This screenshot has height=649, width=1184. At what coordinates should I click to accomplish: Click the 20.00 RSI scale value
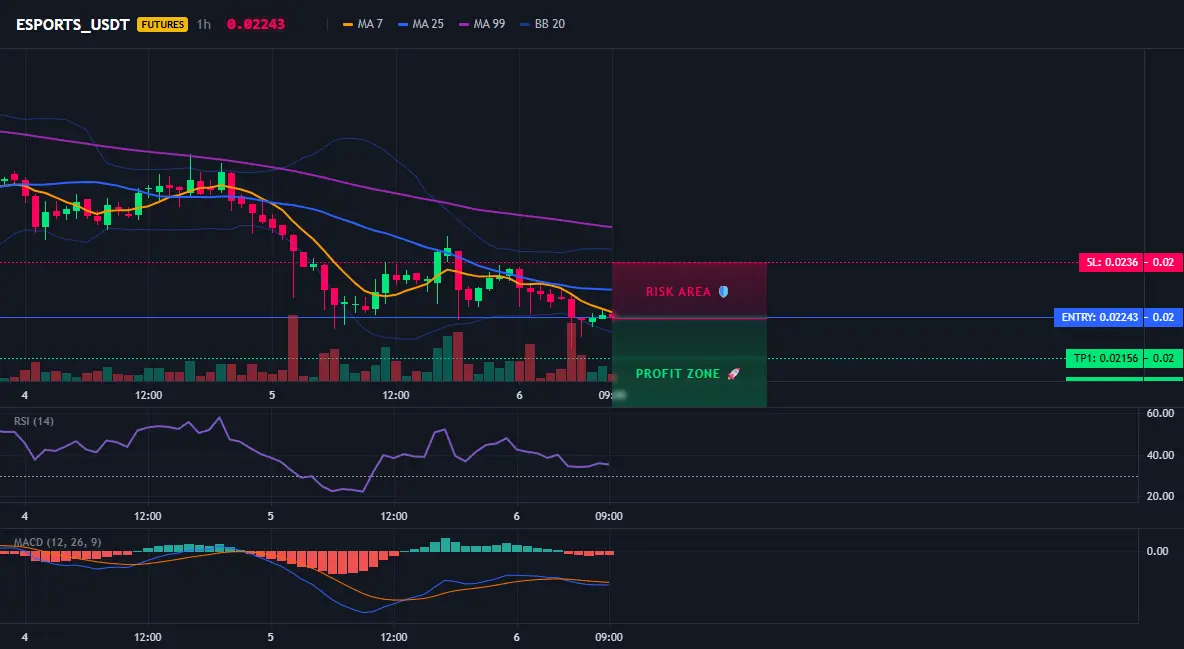coord(1160,496)
